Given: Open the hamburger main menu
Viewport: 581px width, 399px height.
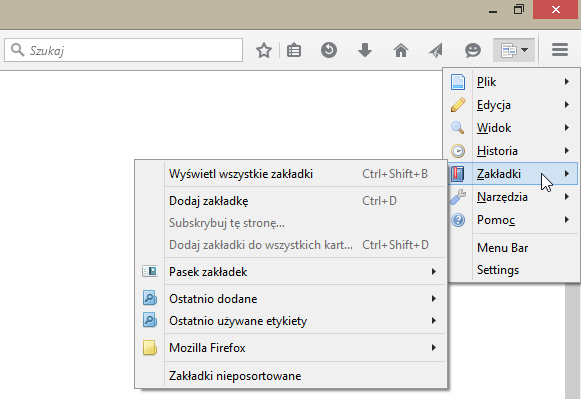Looking at the screenshot, I should (x=560, y=50).
